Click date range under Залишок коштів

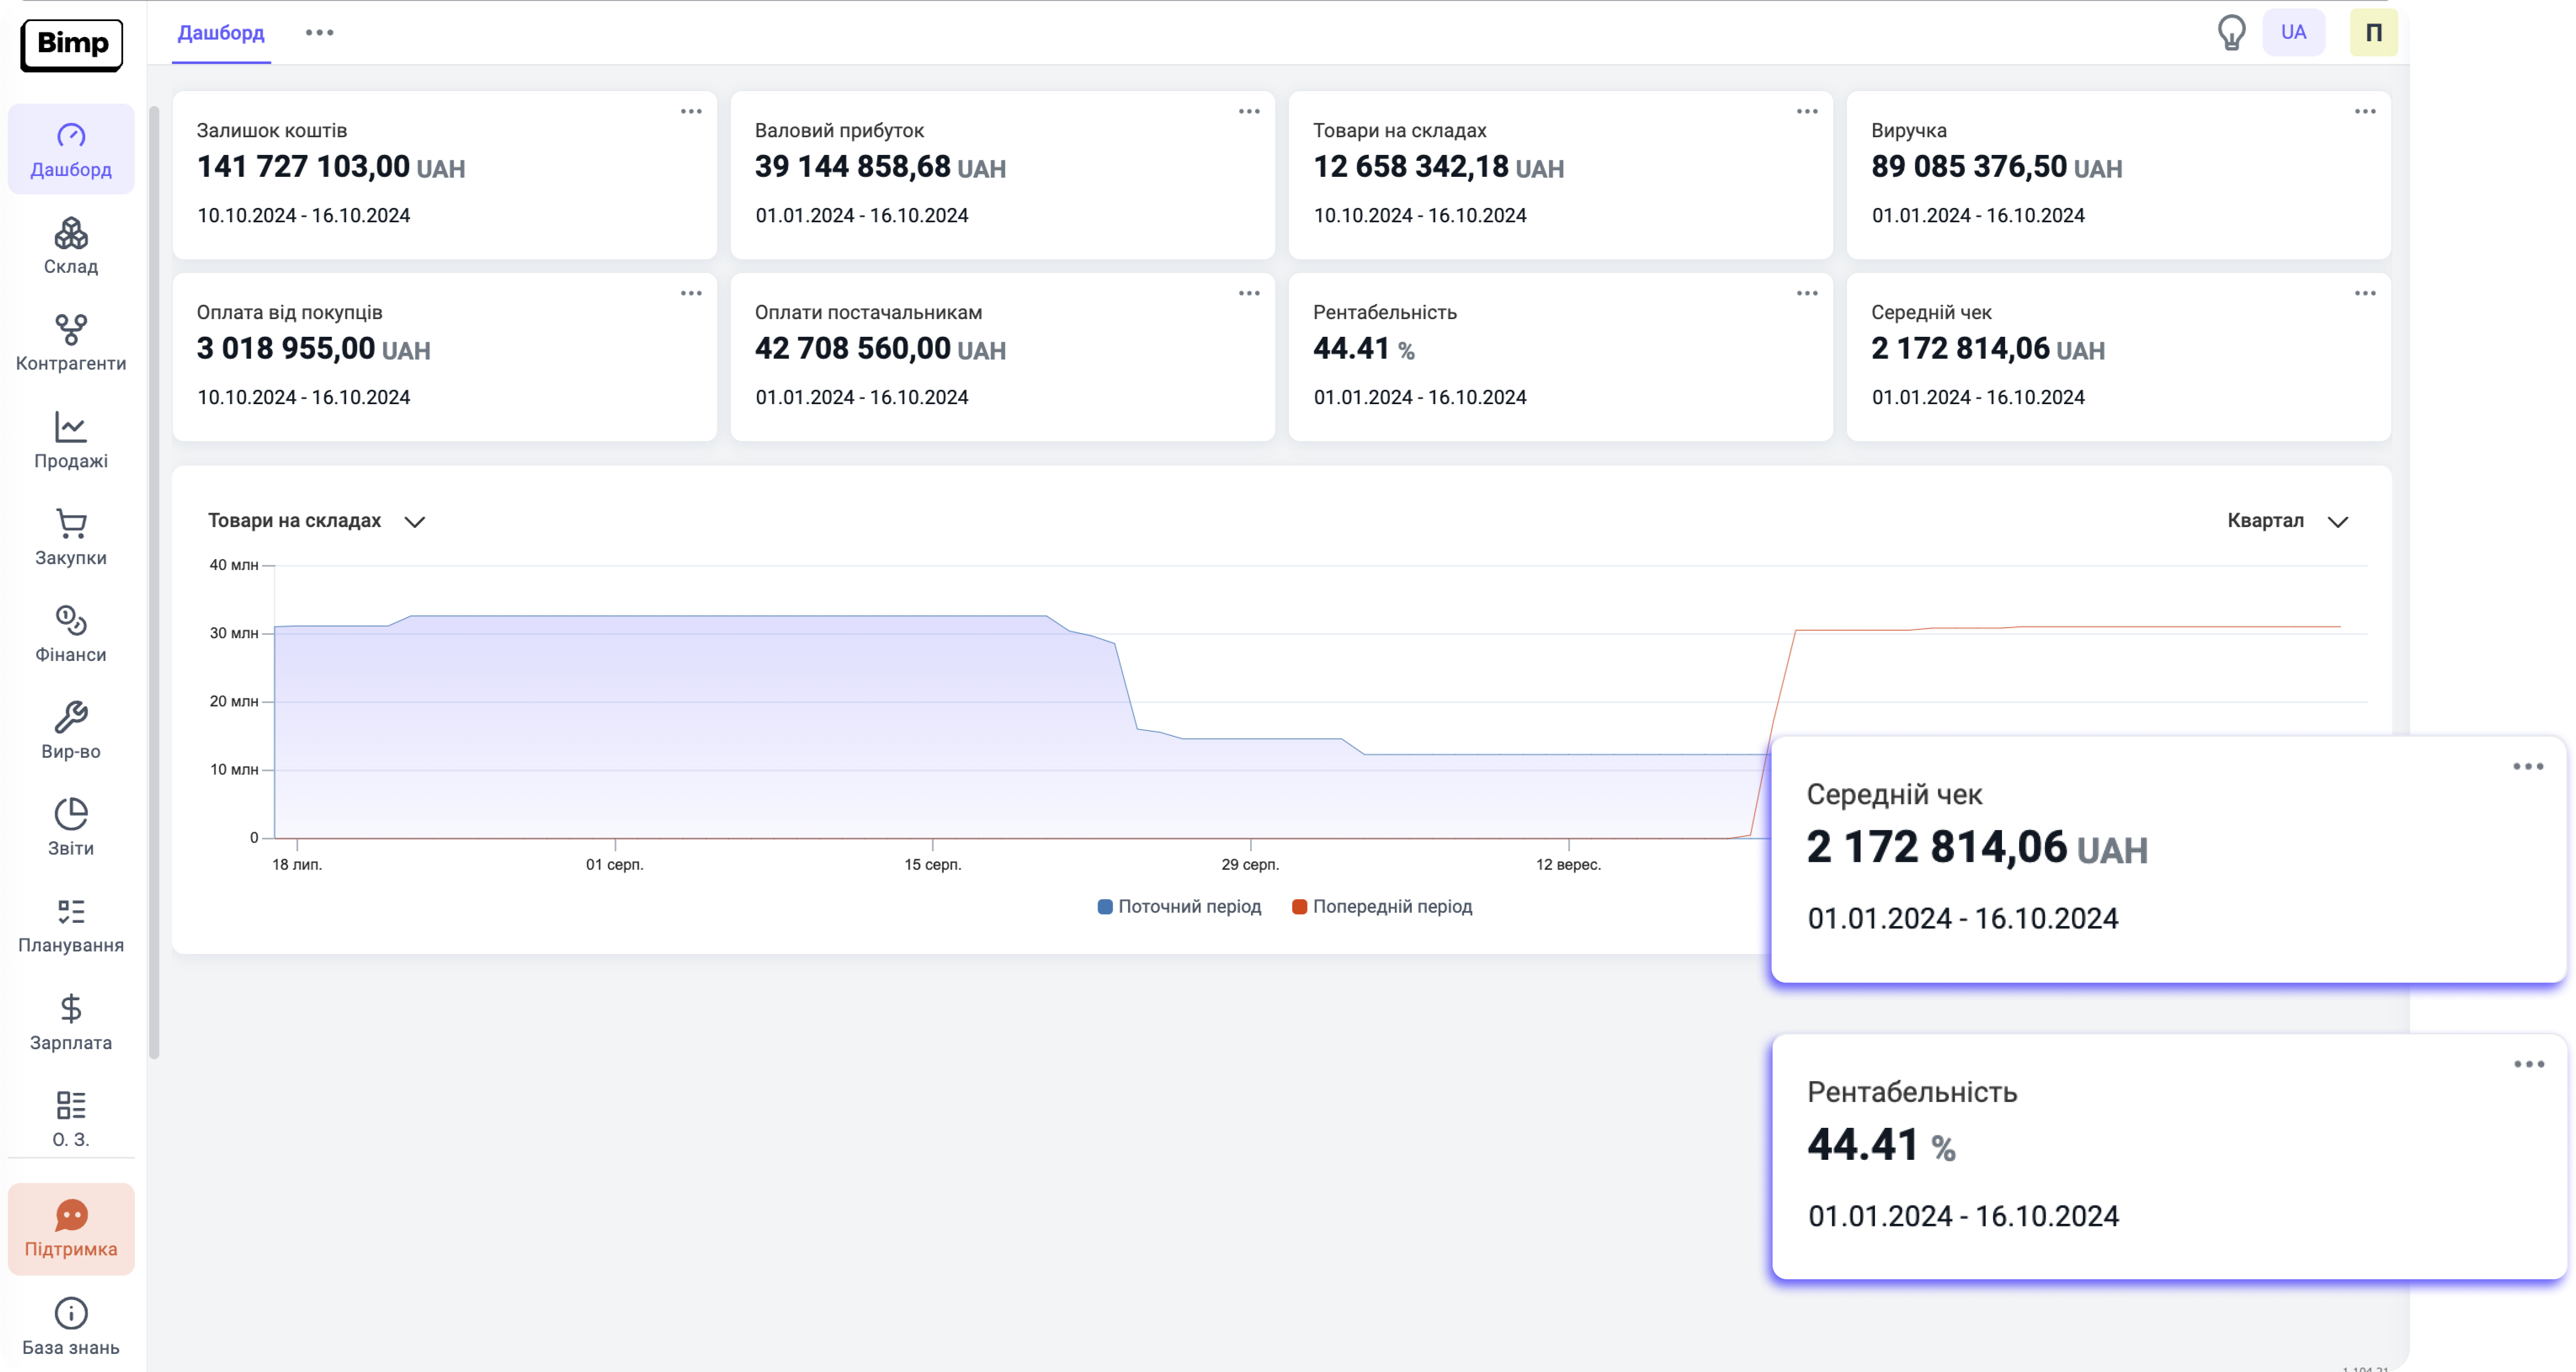(x=303, y=215)
